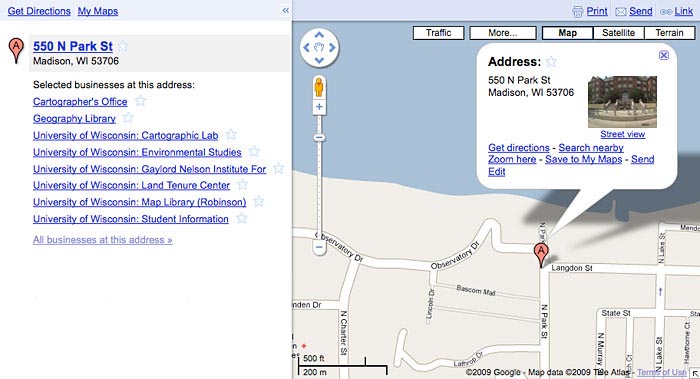700x379 pixels.
Task: Click Send in the info bubble
Action: click(642, 159)
